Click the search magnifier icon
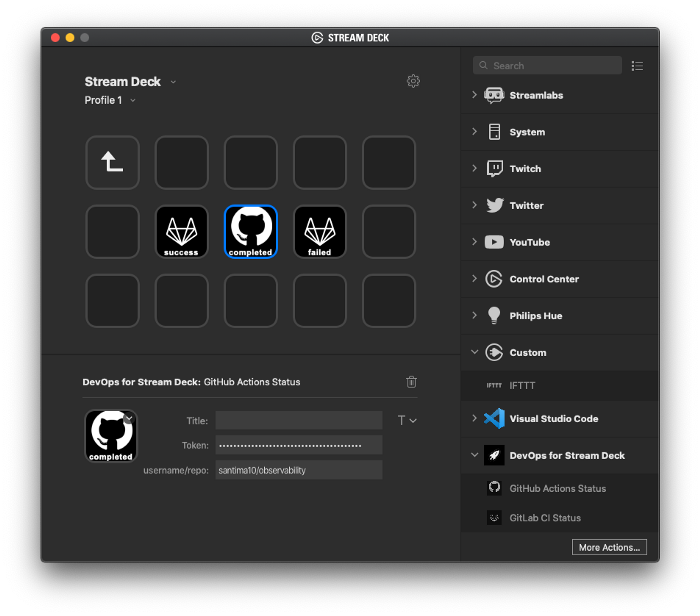Viewport: 700px width, 616px height. 483,66
